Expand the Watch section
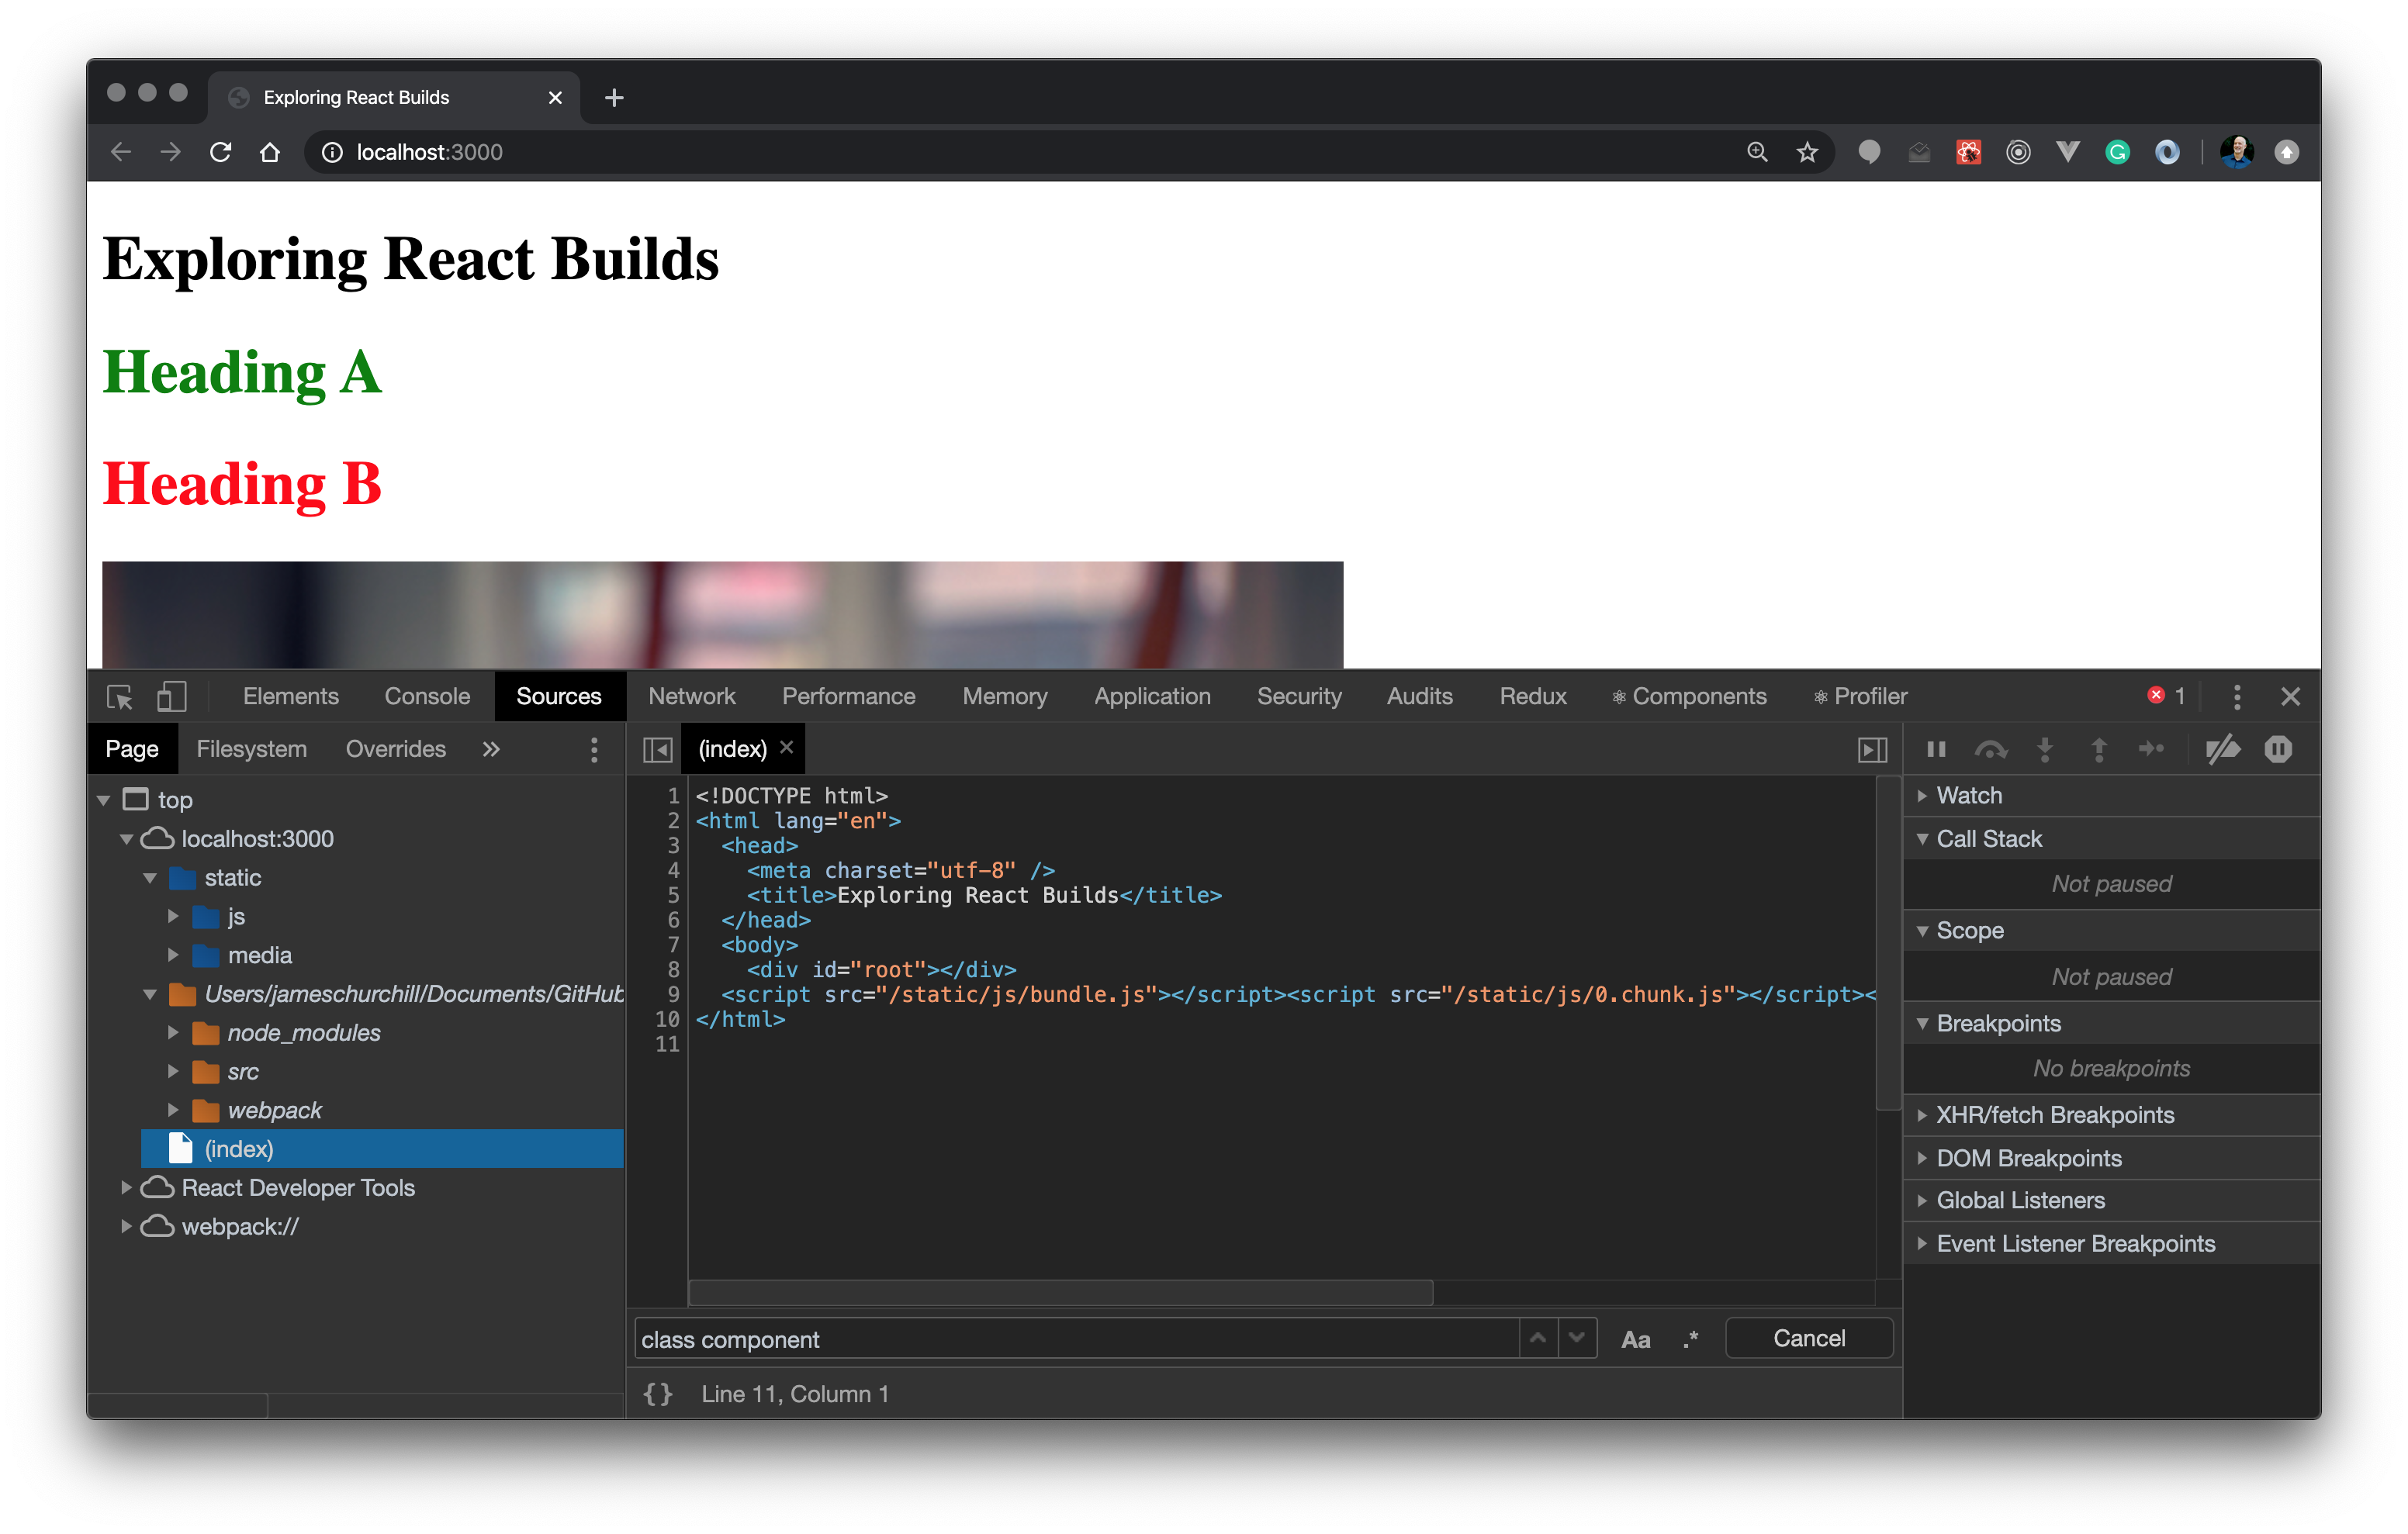 point(1968,795)
